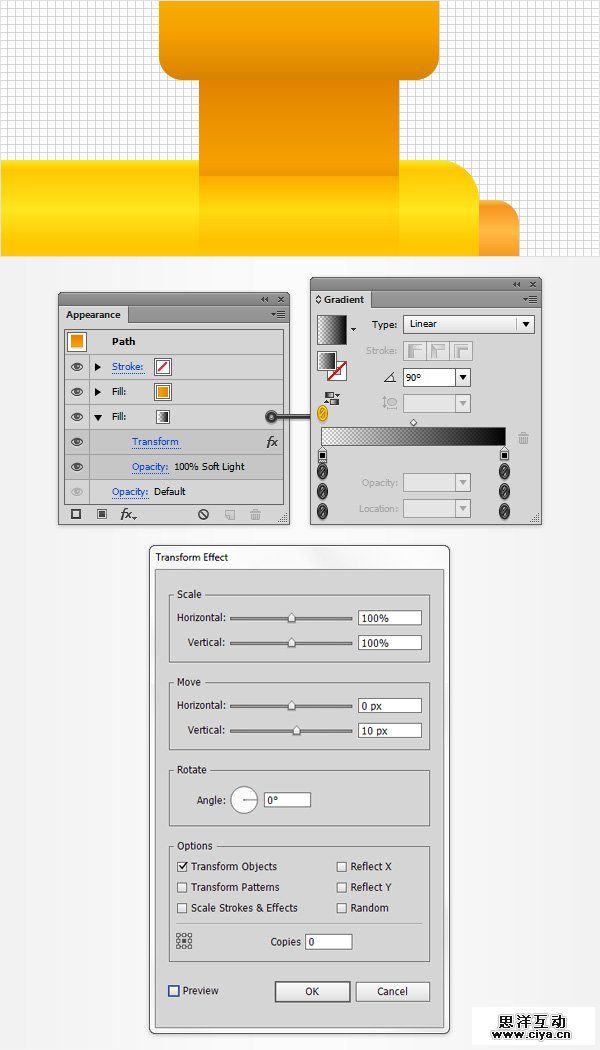The height and width of the screenshot is (1050, 600).
Task: Select the first Stroke gradient option icon
Action: (x=414, y=350)
